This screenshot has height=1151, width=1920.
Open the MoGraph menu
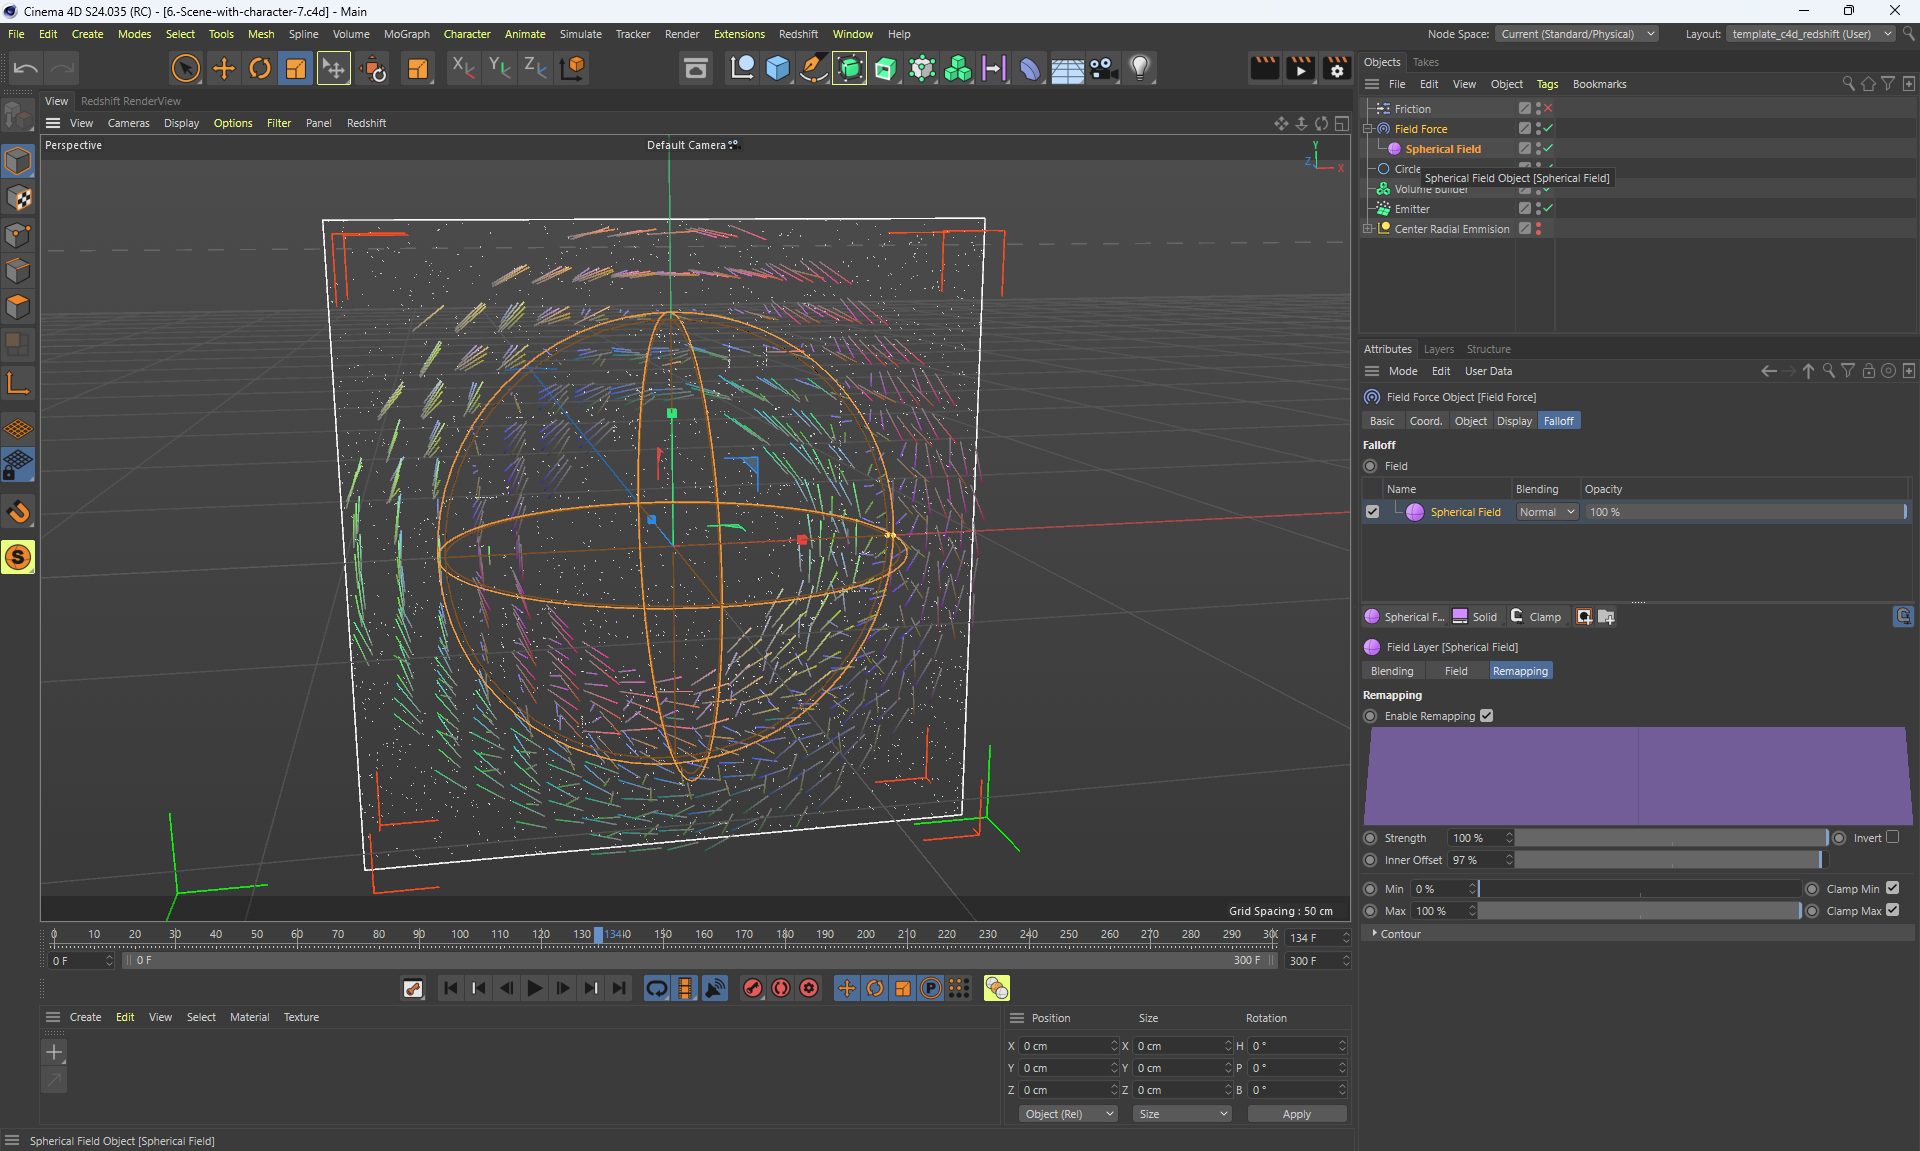point(406,34)
